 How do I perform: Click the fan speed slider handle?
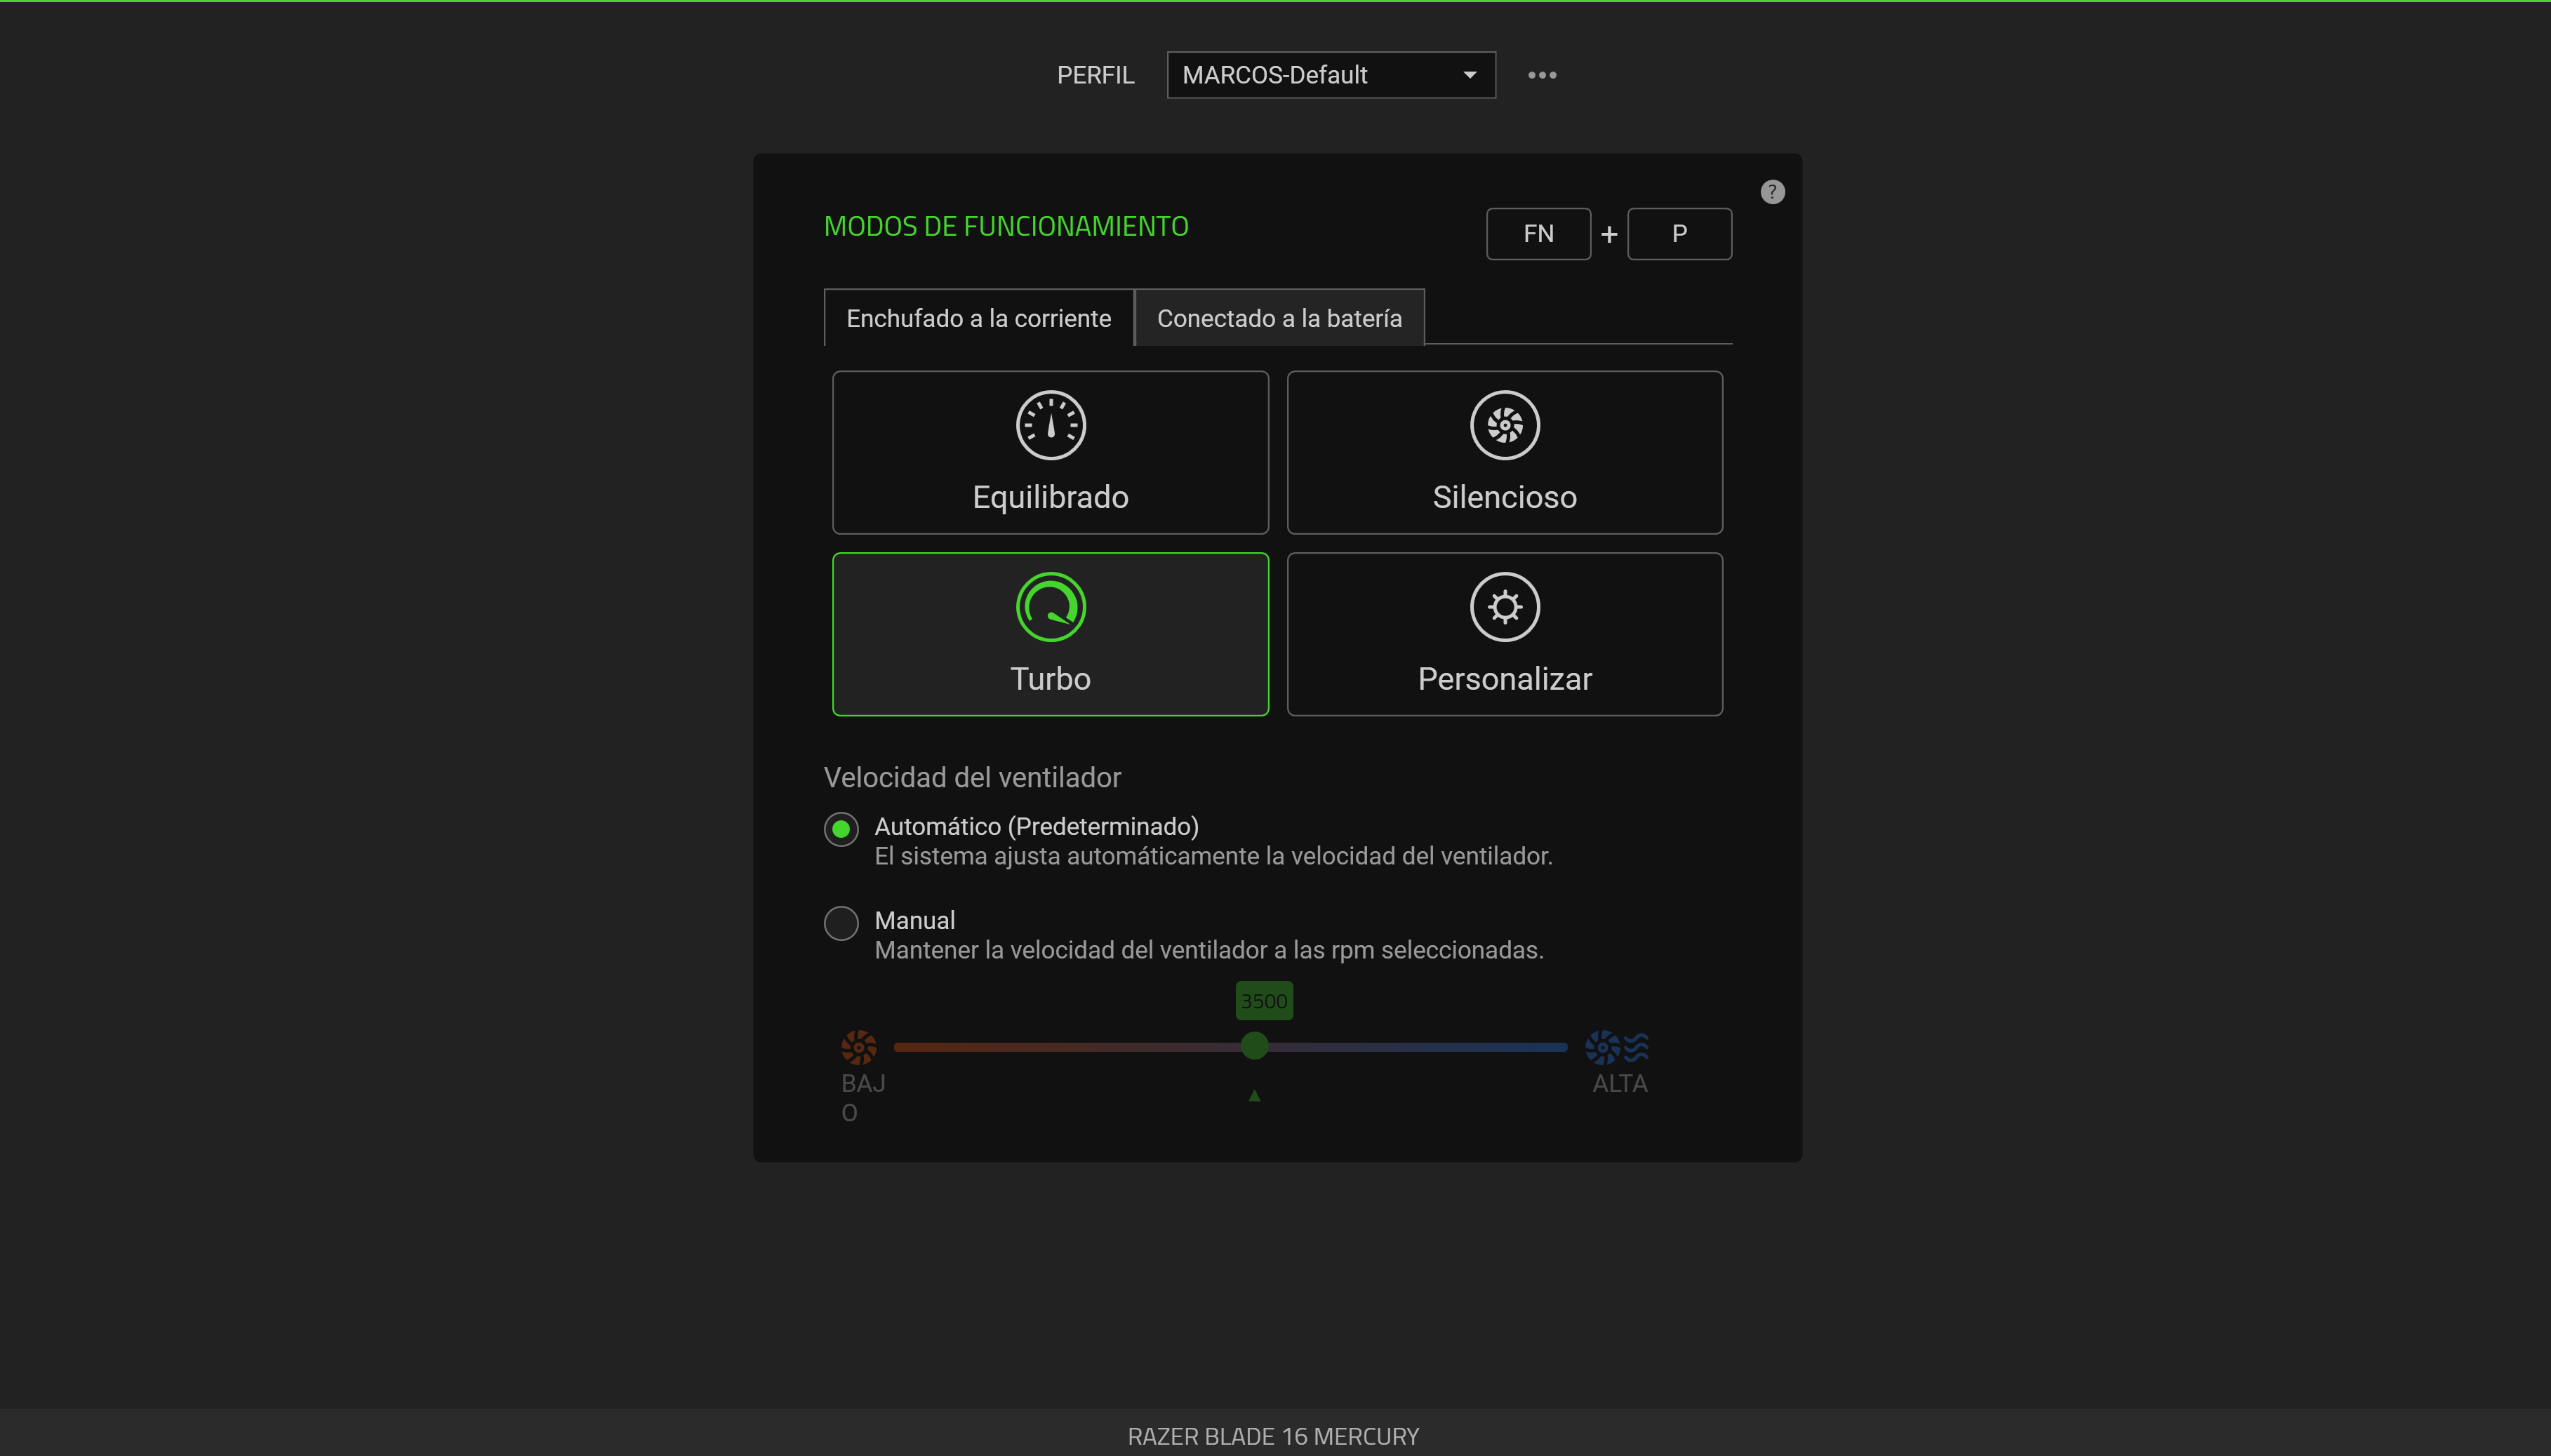point(1254,1046)
